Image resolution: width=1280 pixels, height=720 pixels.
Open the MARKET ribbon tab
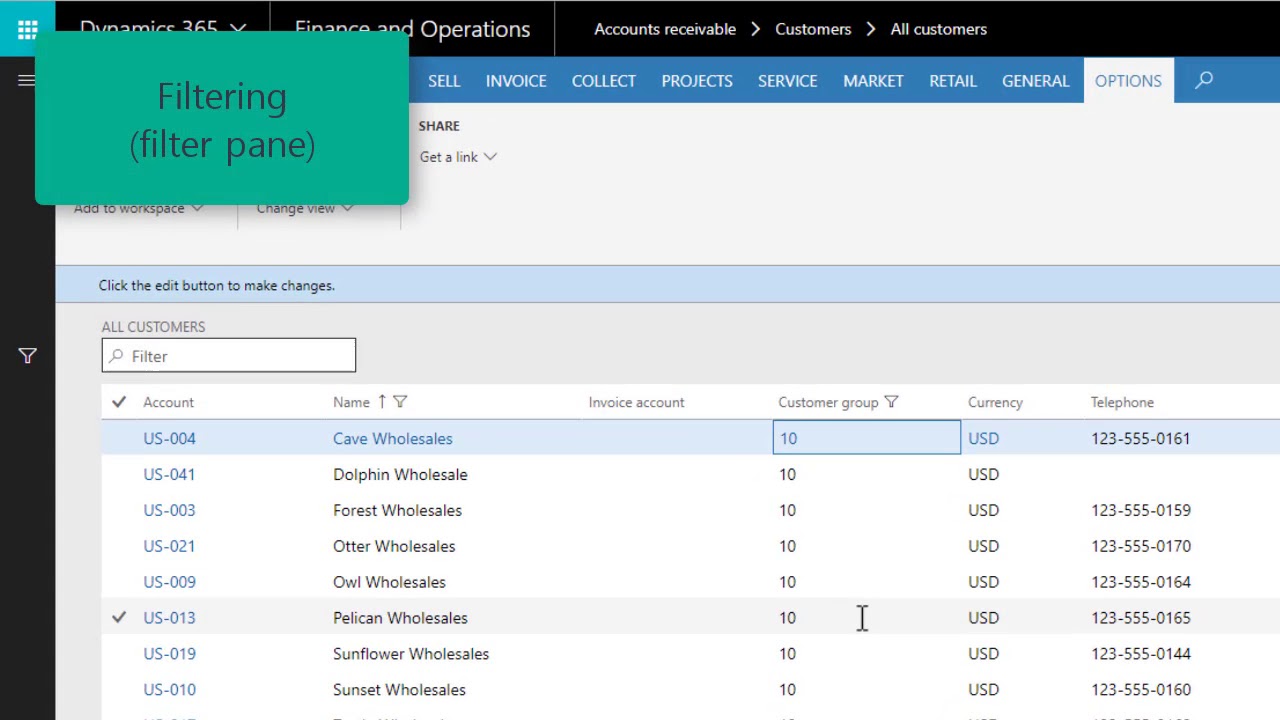873,81
